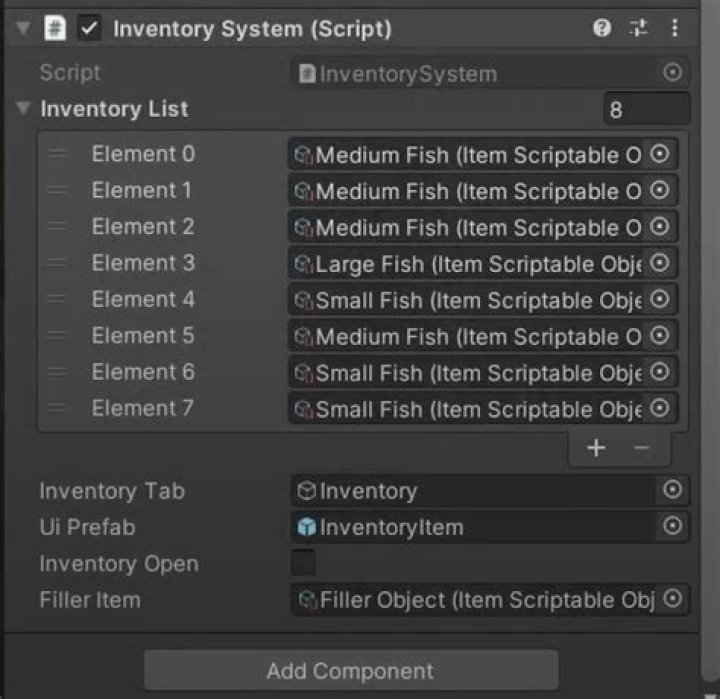Collapse the Inventory List array

coord(23,109)
